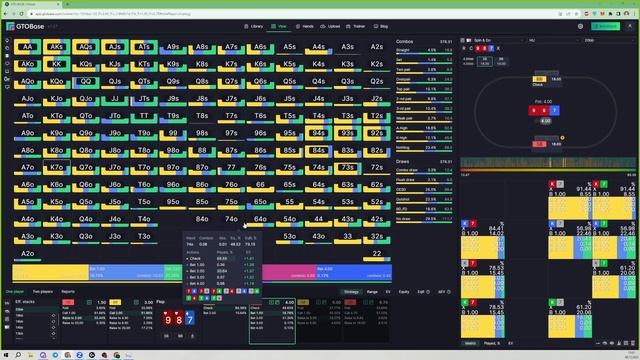This screenshot has width=640, height=360.
Task: Click the yellow player action tag near 3.00
Action: tap(115, 302)
